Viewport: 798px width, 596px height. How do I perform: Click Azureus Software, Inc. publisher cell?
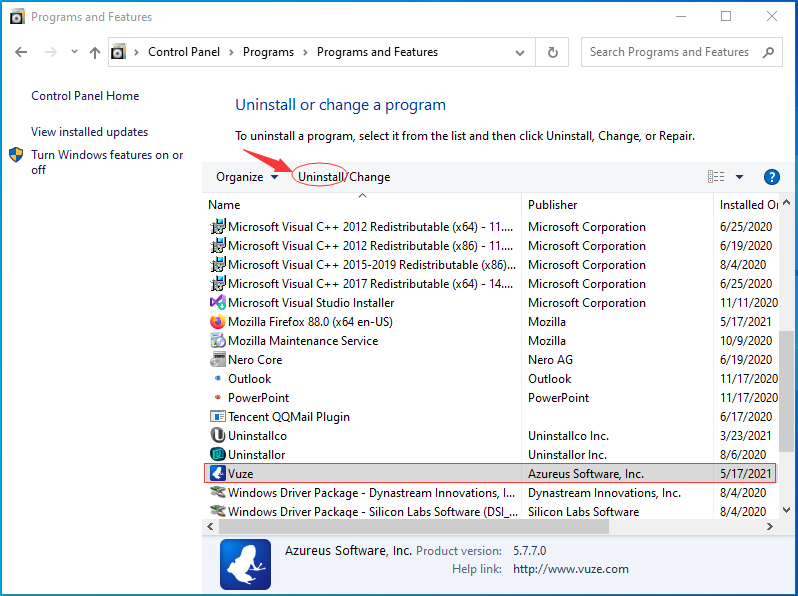click(x=586, y=473)
